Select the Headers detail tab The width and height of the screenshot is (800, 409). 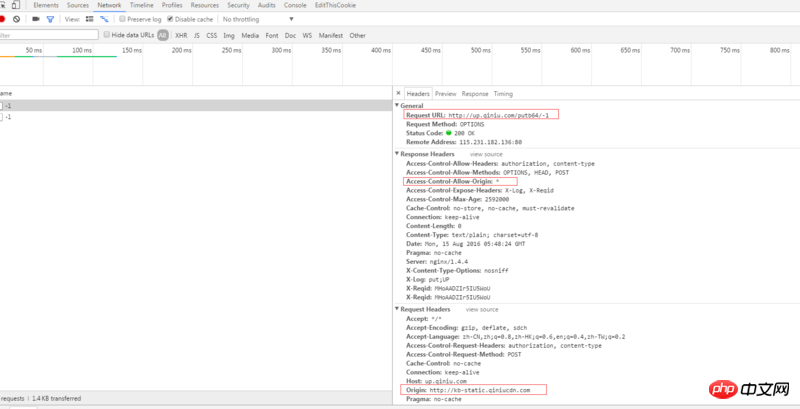(x=418, y=94)
